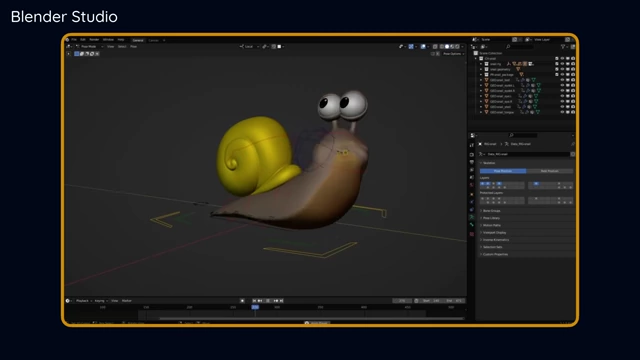Image resolution: width=640 pixels, height=360 pixels.
Task: Toggle eye icon for GEO-snail_tongue
Action: pyautogui.click(x=562, y=112)
